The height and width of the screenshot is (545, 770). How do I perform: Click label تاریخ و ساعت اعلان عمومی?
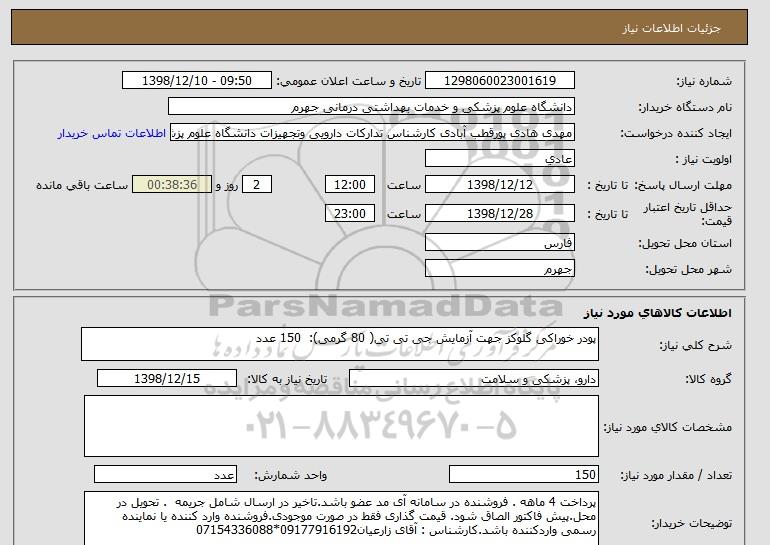pos(349,82)
